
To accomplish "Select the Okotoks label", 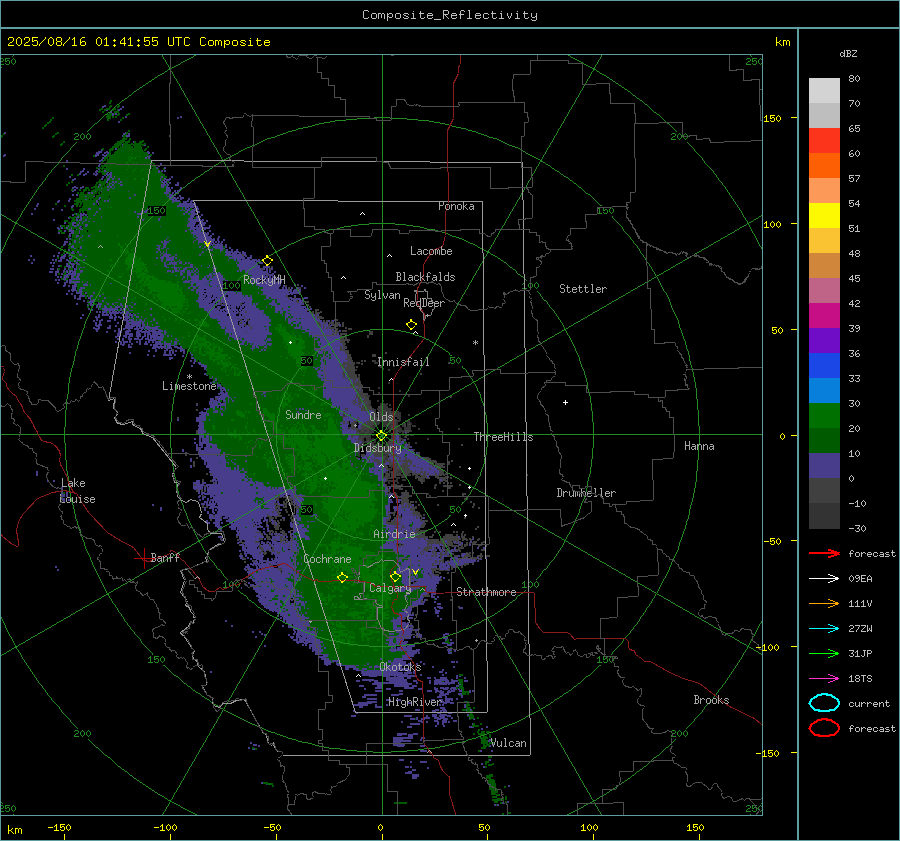I will coord(400,667).
